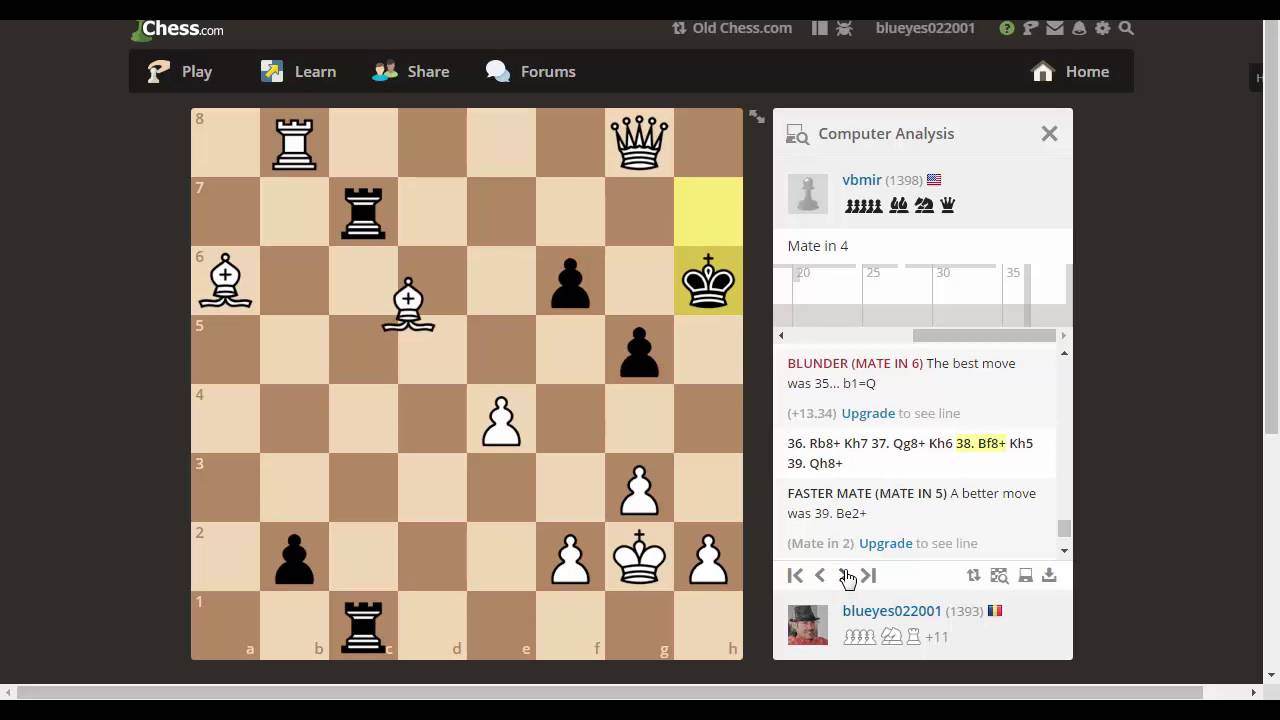Open the notifications bell icon
Screen dimensions: 1280x720
click(1079, 28)
